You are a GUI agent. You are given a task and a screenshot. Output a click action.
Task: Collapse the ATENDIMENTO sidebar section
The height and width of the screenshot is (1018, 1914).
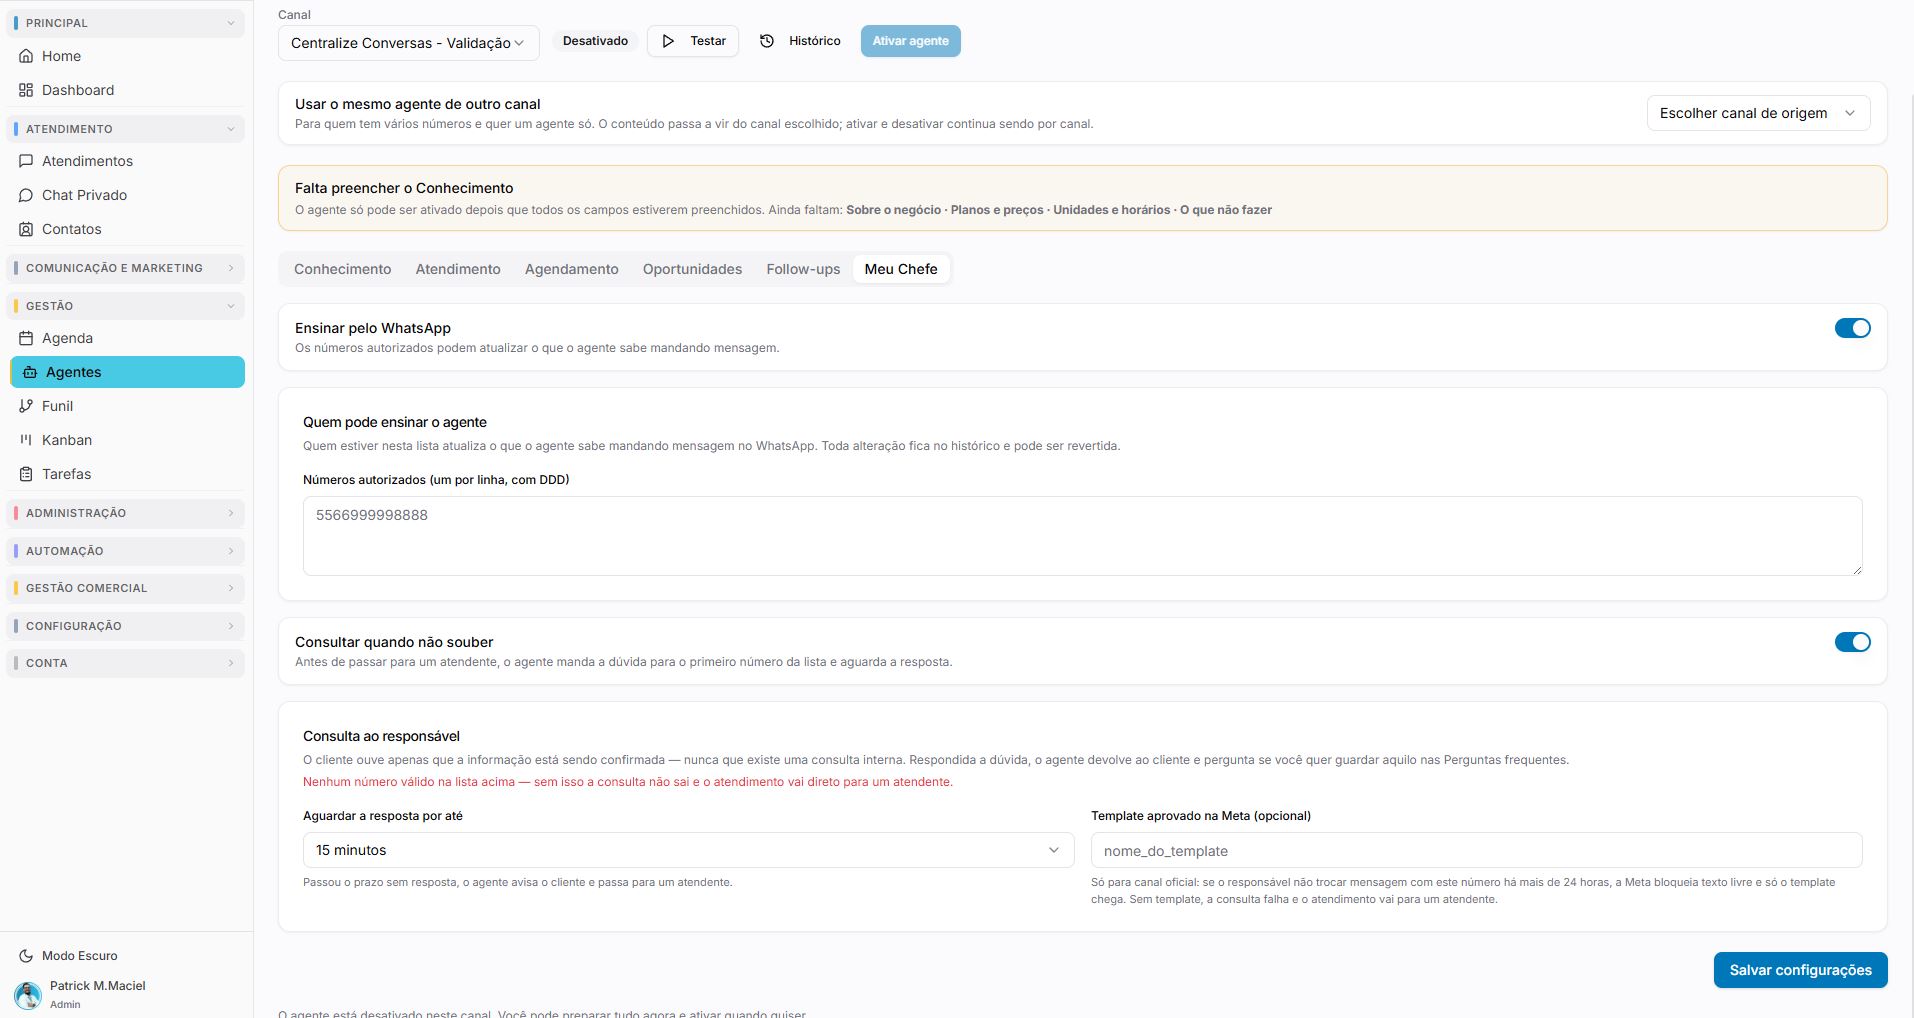tap(126, 129)
